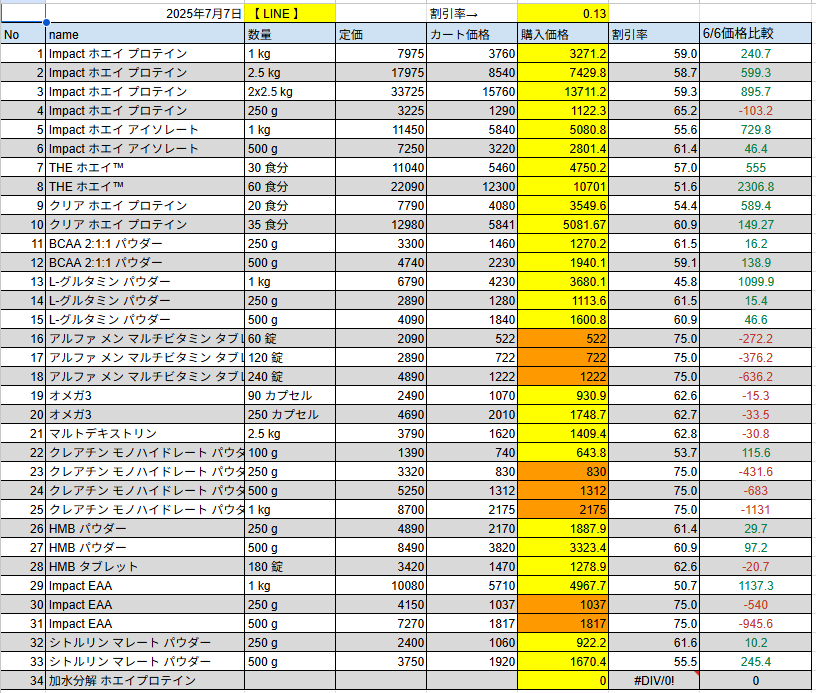Screen dimensions: 816x693
Task: Select HMB パウダー in row 26
Action: [145, 529]
